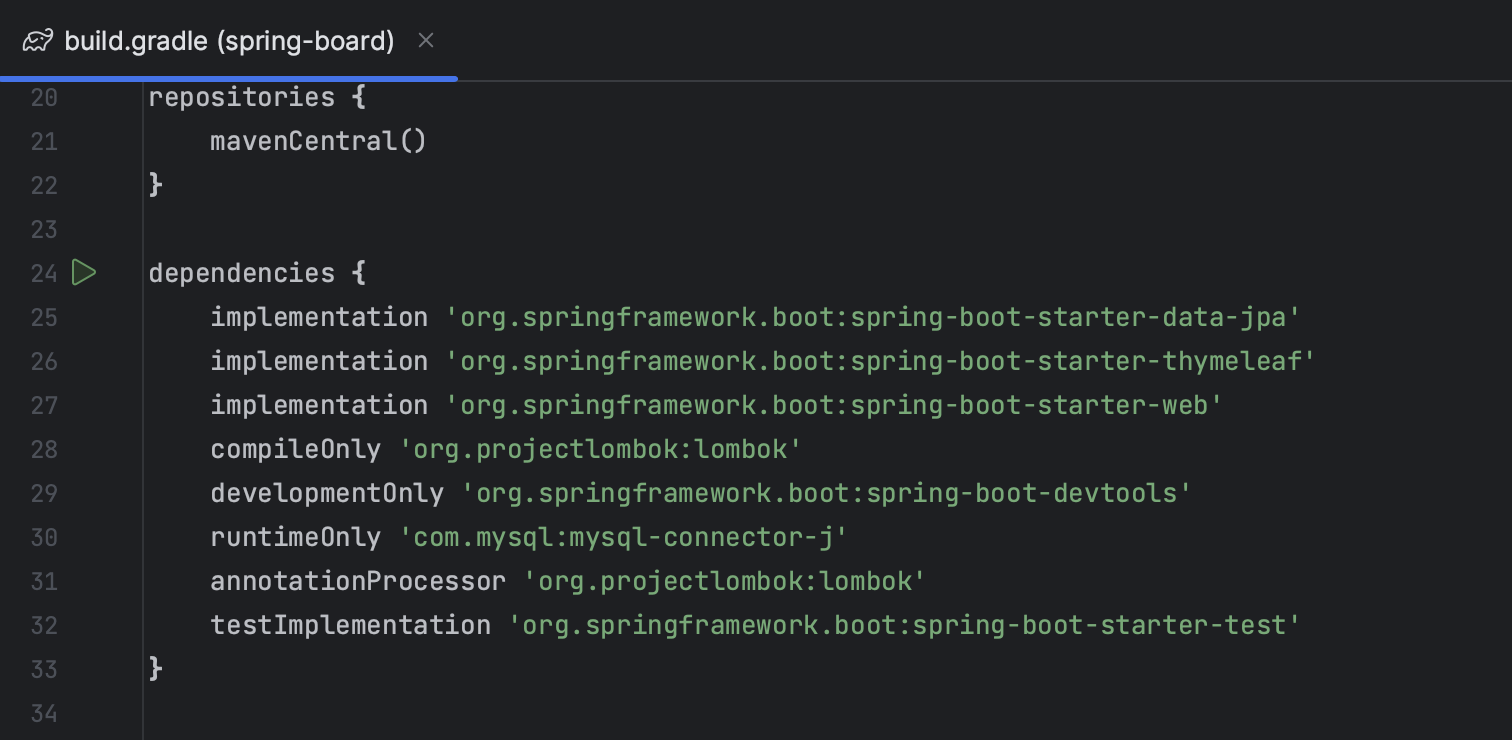1512x740 pixels.
Task: Click line number 24 in gutter
Action: 44,273
